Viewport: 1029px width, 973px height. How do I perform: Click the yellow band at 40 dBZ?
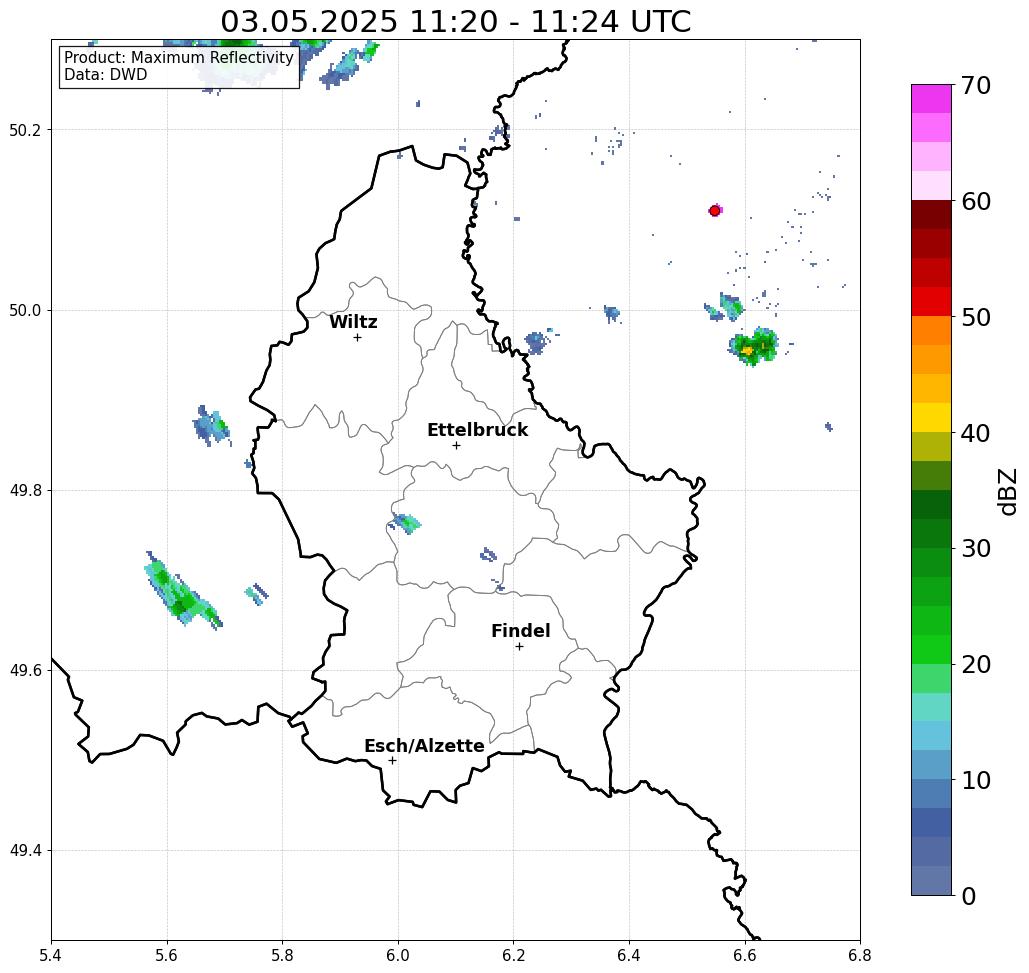click(x=931, y=417)
